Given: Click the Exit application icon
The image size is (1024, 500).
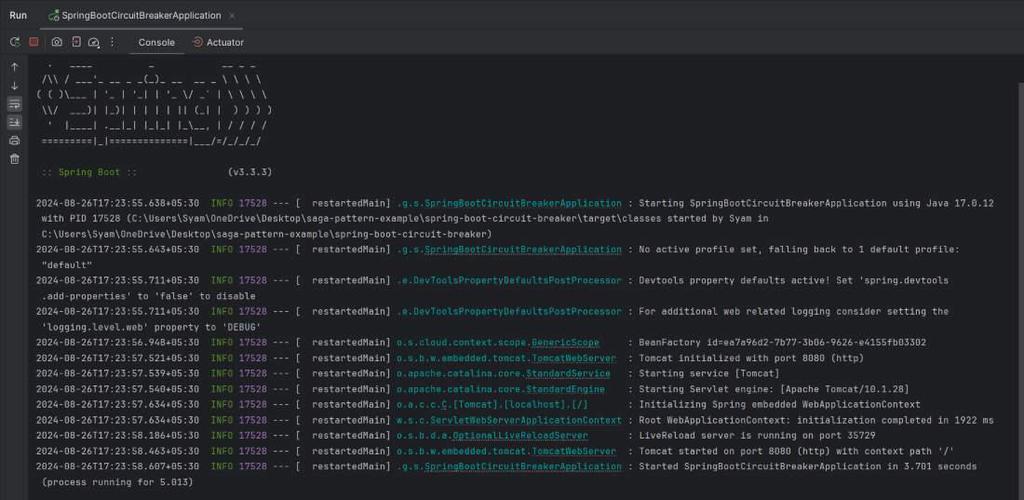Looking at the screenshot, I should (x=76, y=42).
